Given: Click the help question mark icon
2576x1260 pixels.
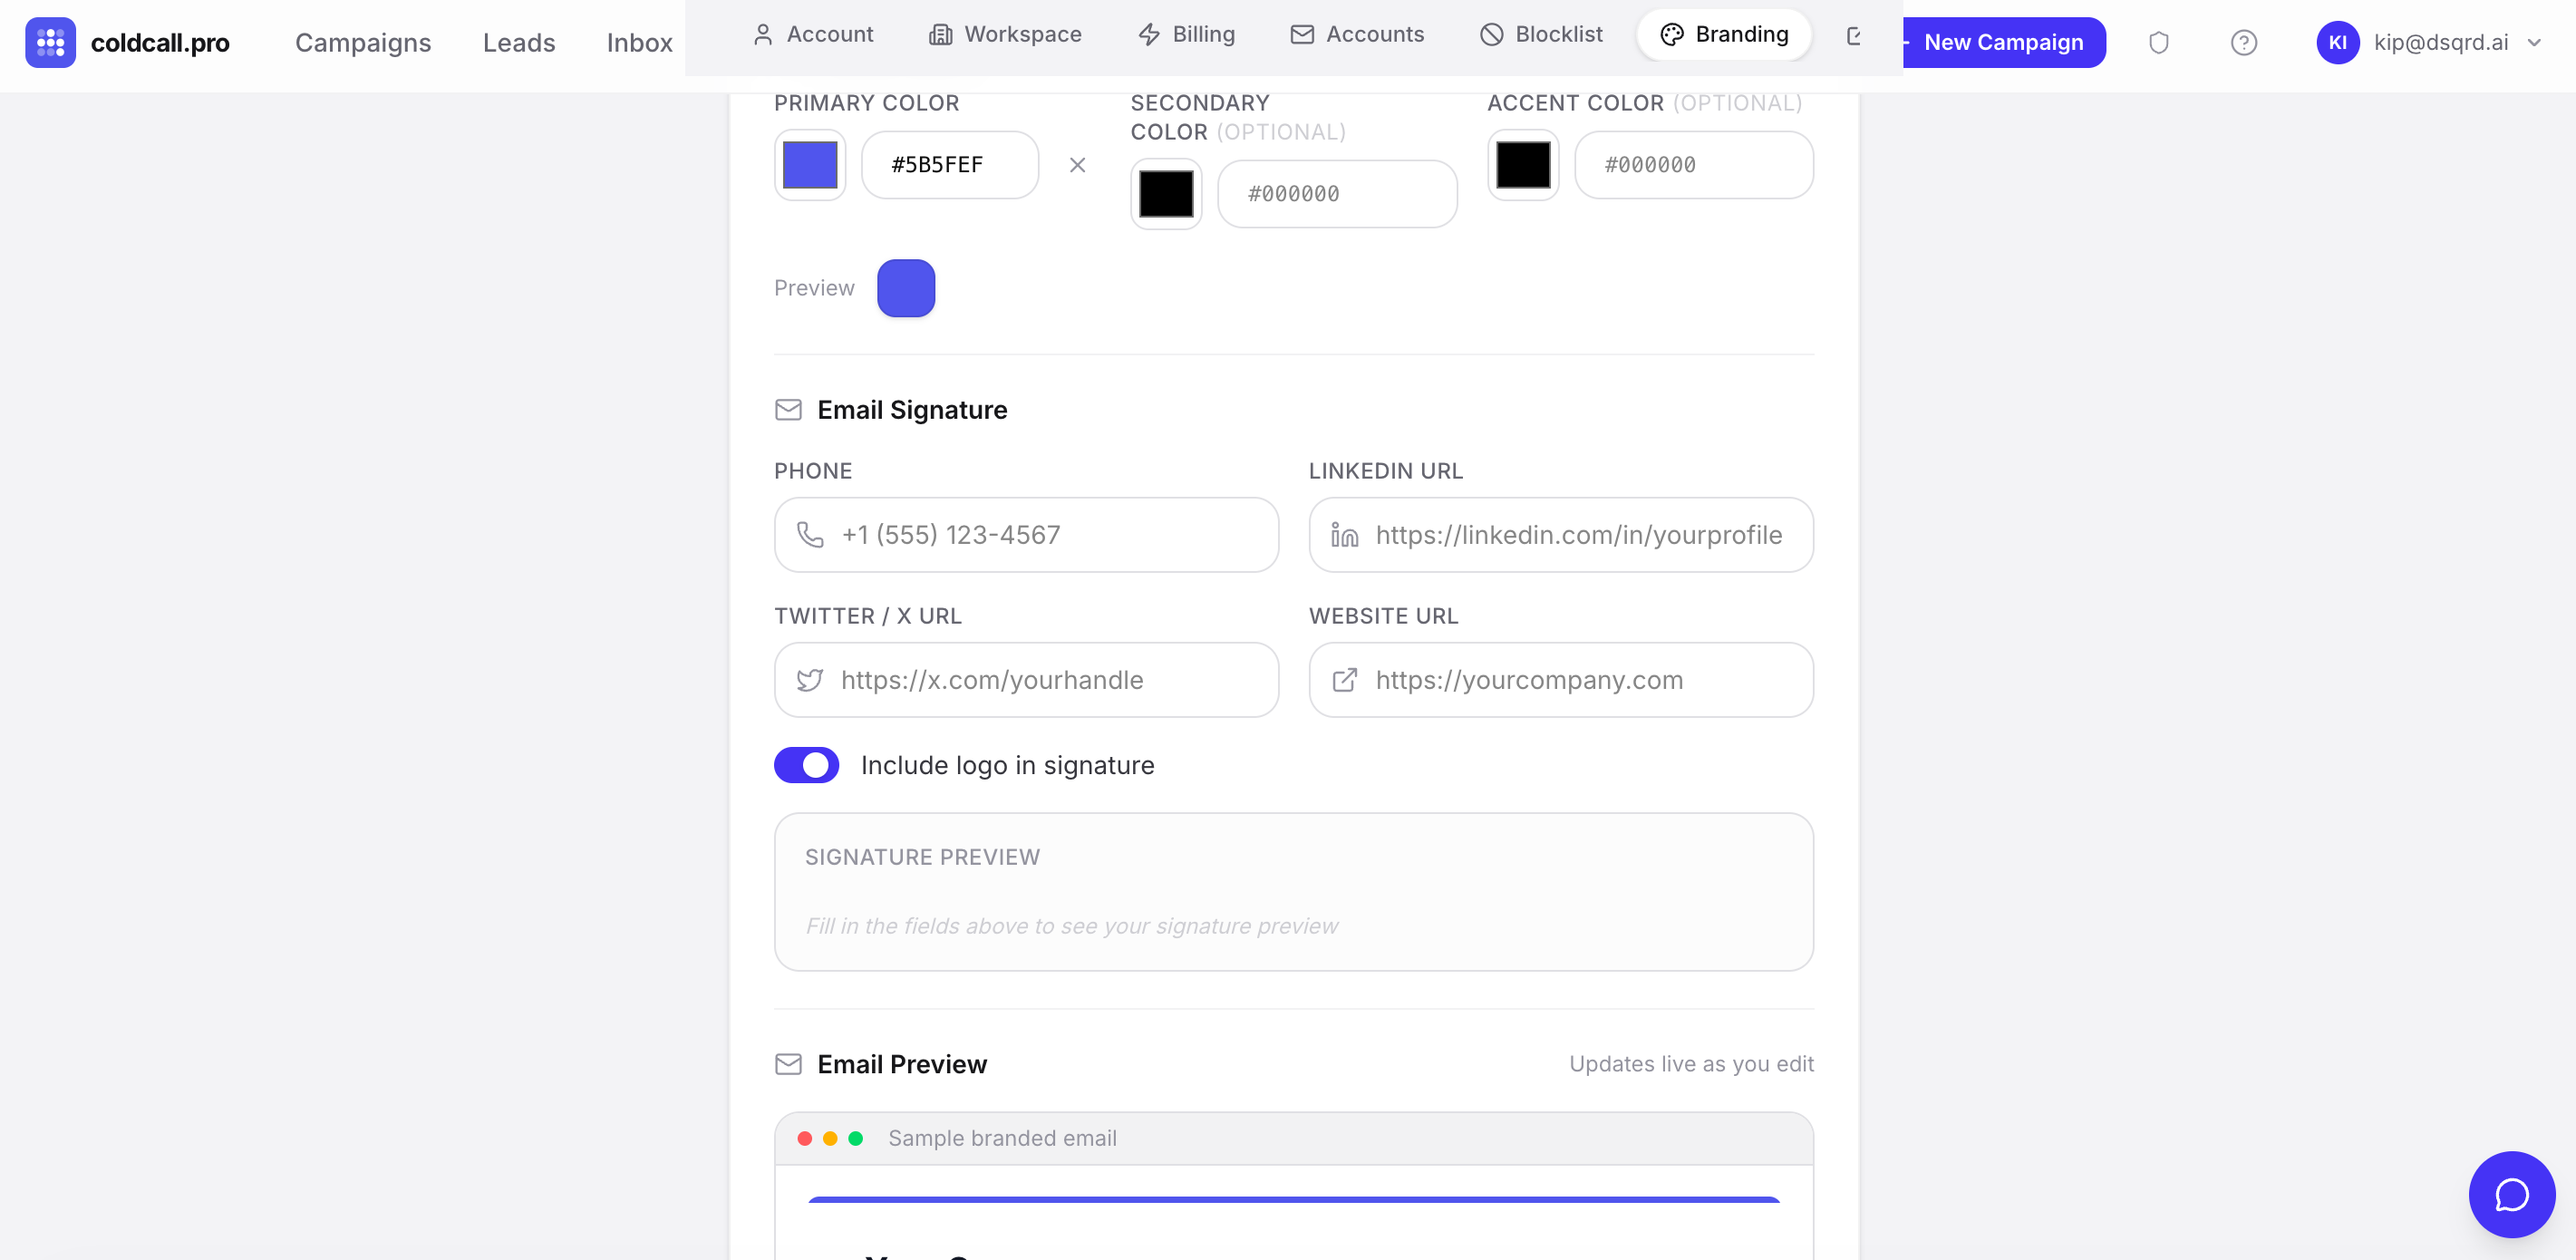Looking at the screenshot, I should click(x=2243, y=42).
